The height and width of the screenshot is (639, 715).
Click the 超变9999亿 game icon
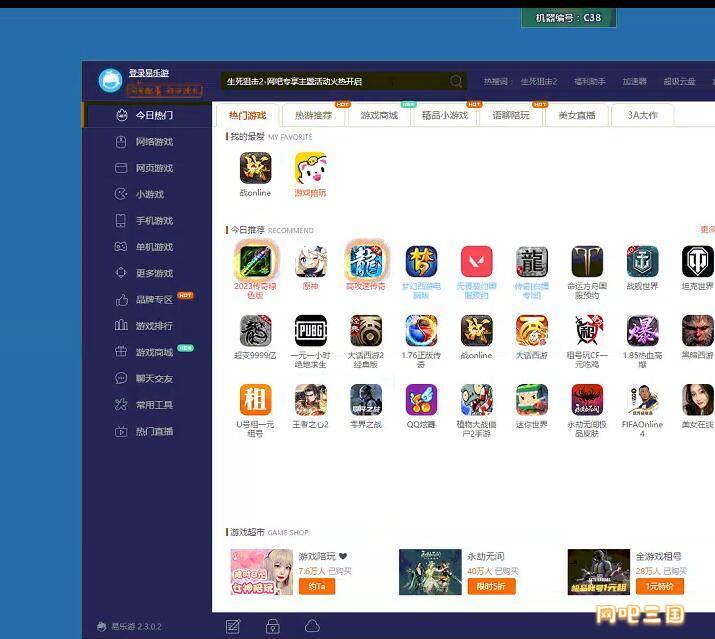(255, 331)
